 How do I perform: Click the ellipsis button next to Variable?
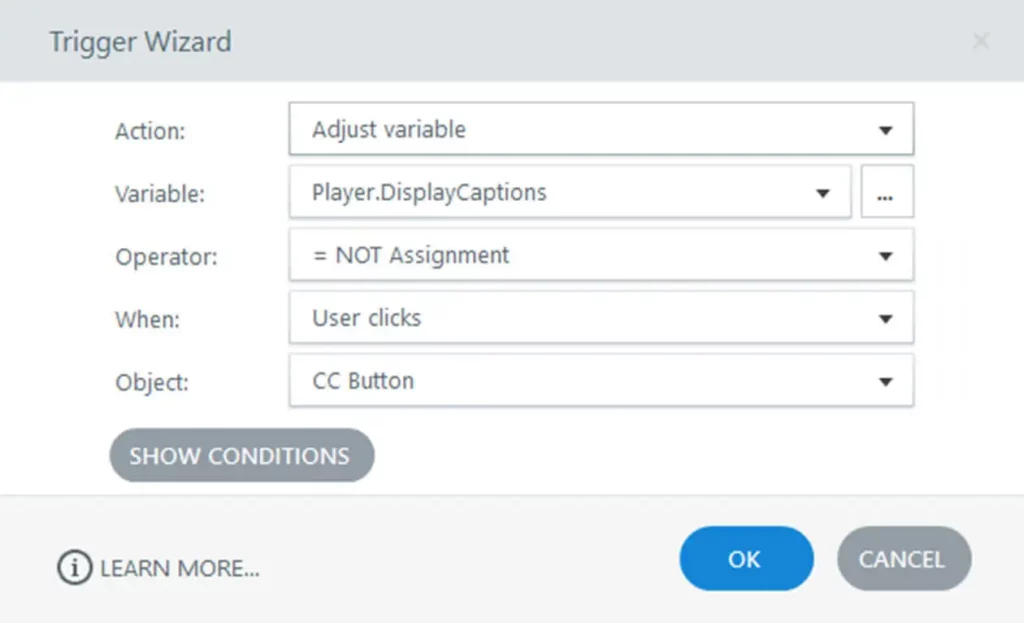coord(887,193)
